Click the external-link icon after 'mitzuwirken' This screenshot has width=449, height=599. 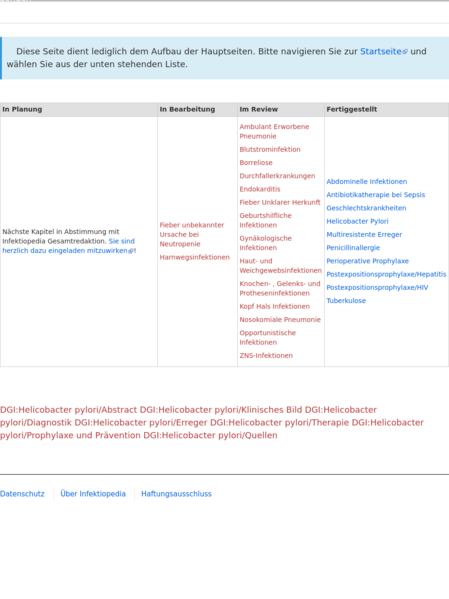(131, 251)
